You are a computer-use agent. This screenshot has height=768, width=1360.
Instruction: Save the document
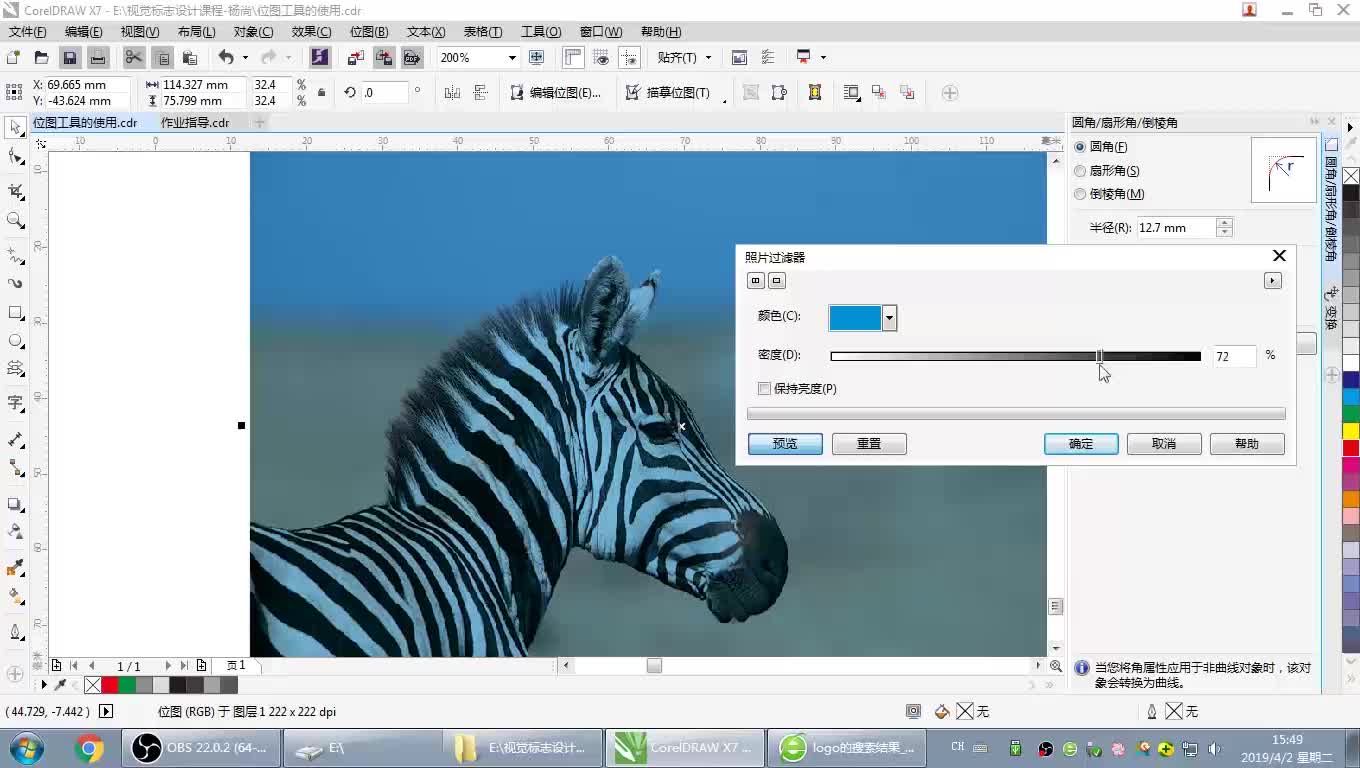(x=69, y=57)
